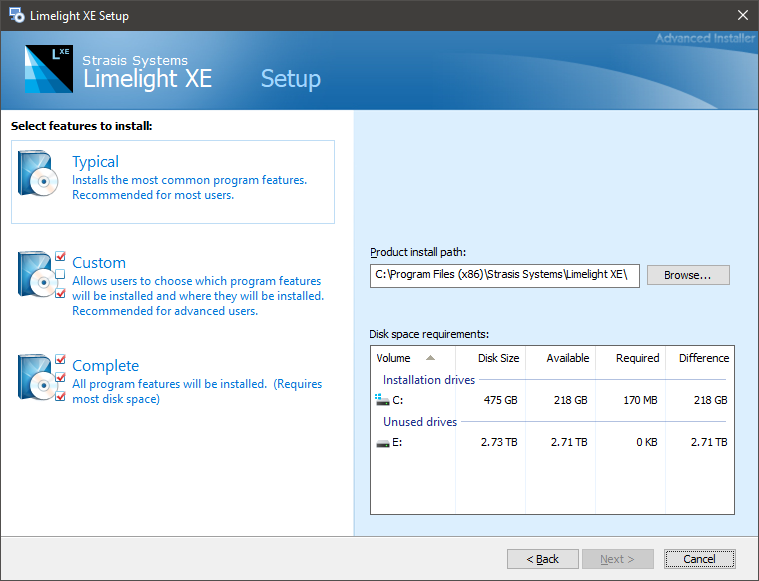The height and width of the screenshot is (581, 759).
Task: Sort by the Available column header
Action: 561,358
